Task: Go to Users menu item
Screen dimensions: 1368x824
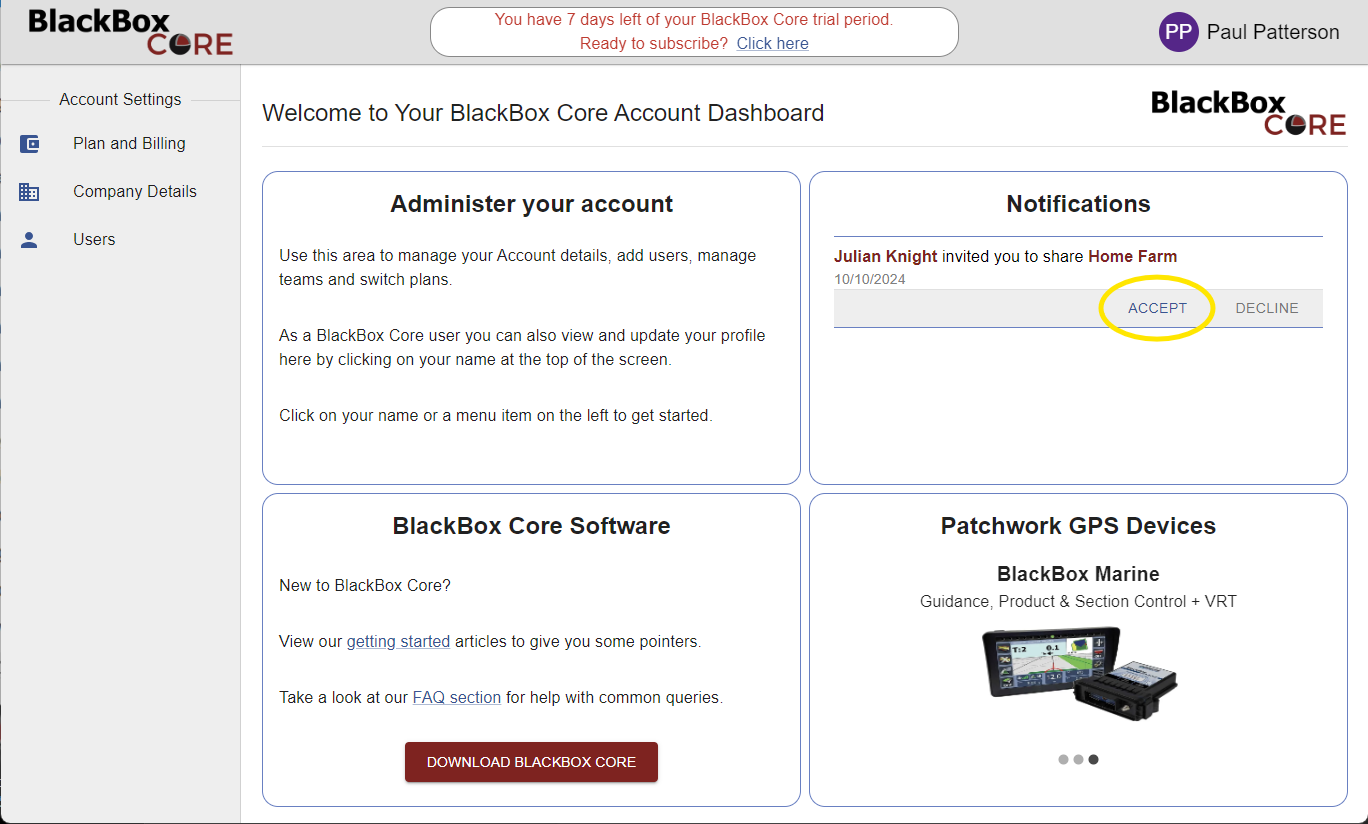Action: [x=94, y=240]
